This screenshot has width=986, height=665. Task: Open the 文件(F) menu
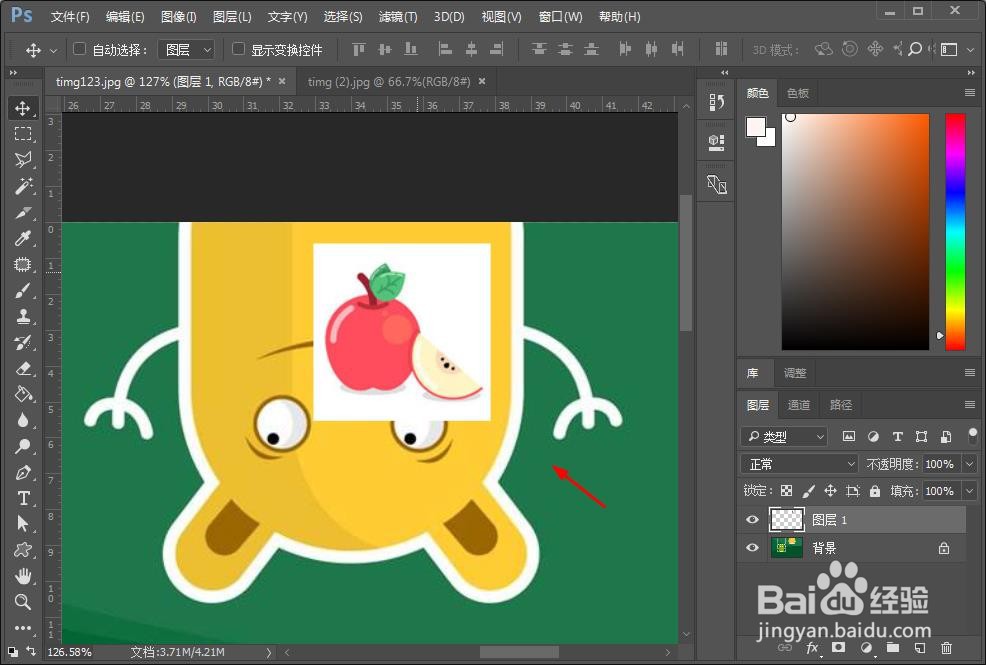pyautogui.click(x=70, y=17)
